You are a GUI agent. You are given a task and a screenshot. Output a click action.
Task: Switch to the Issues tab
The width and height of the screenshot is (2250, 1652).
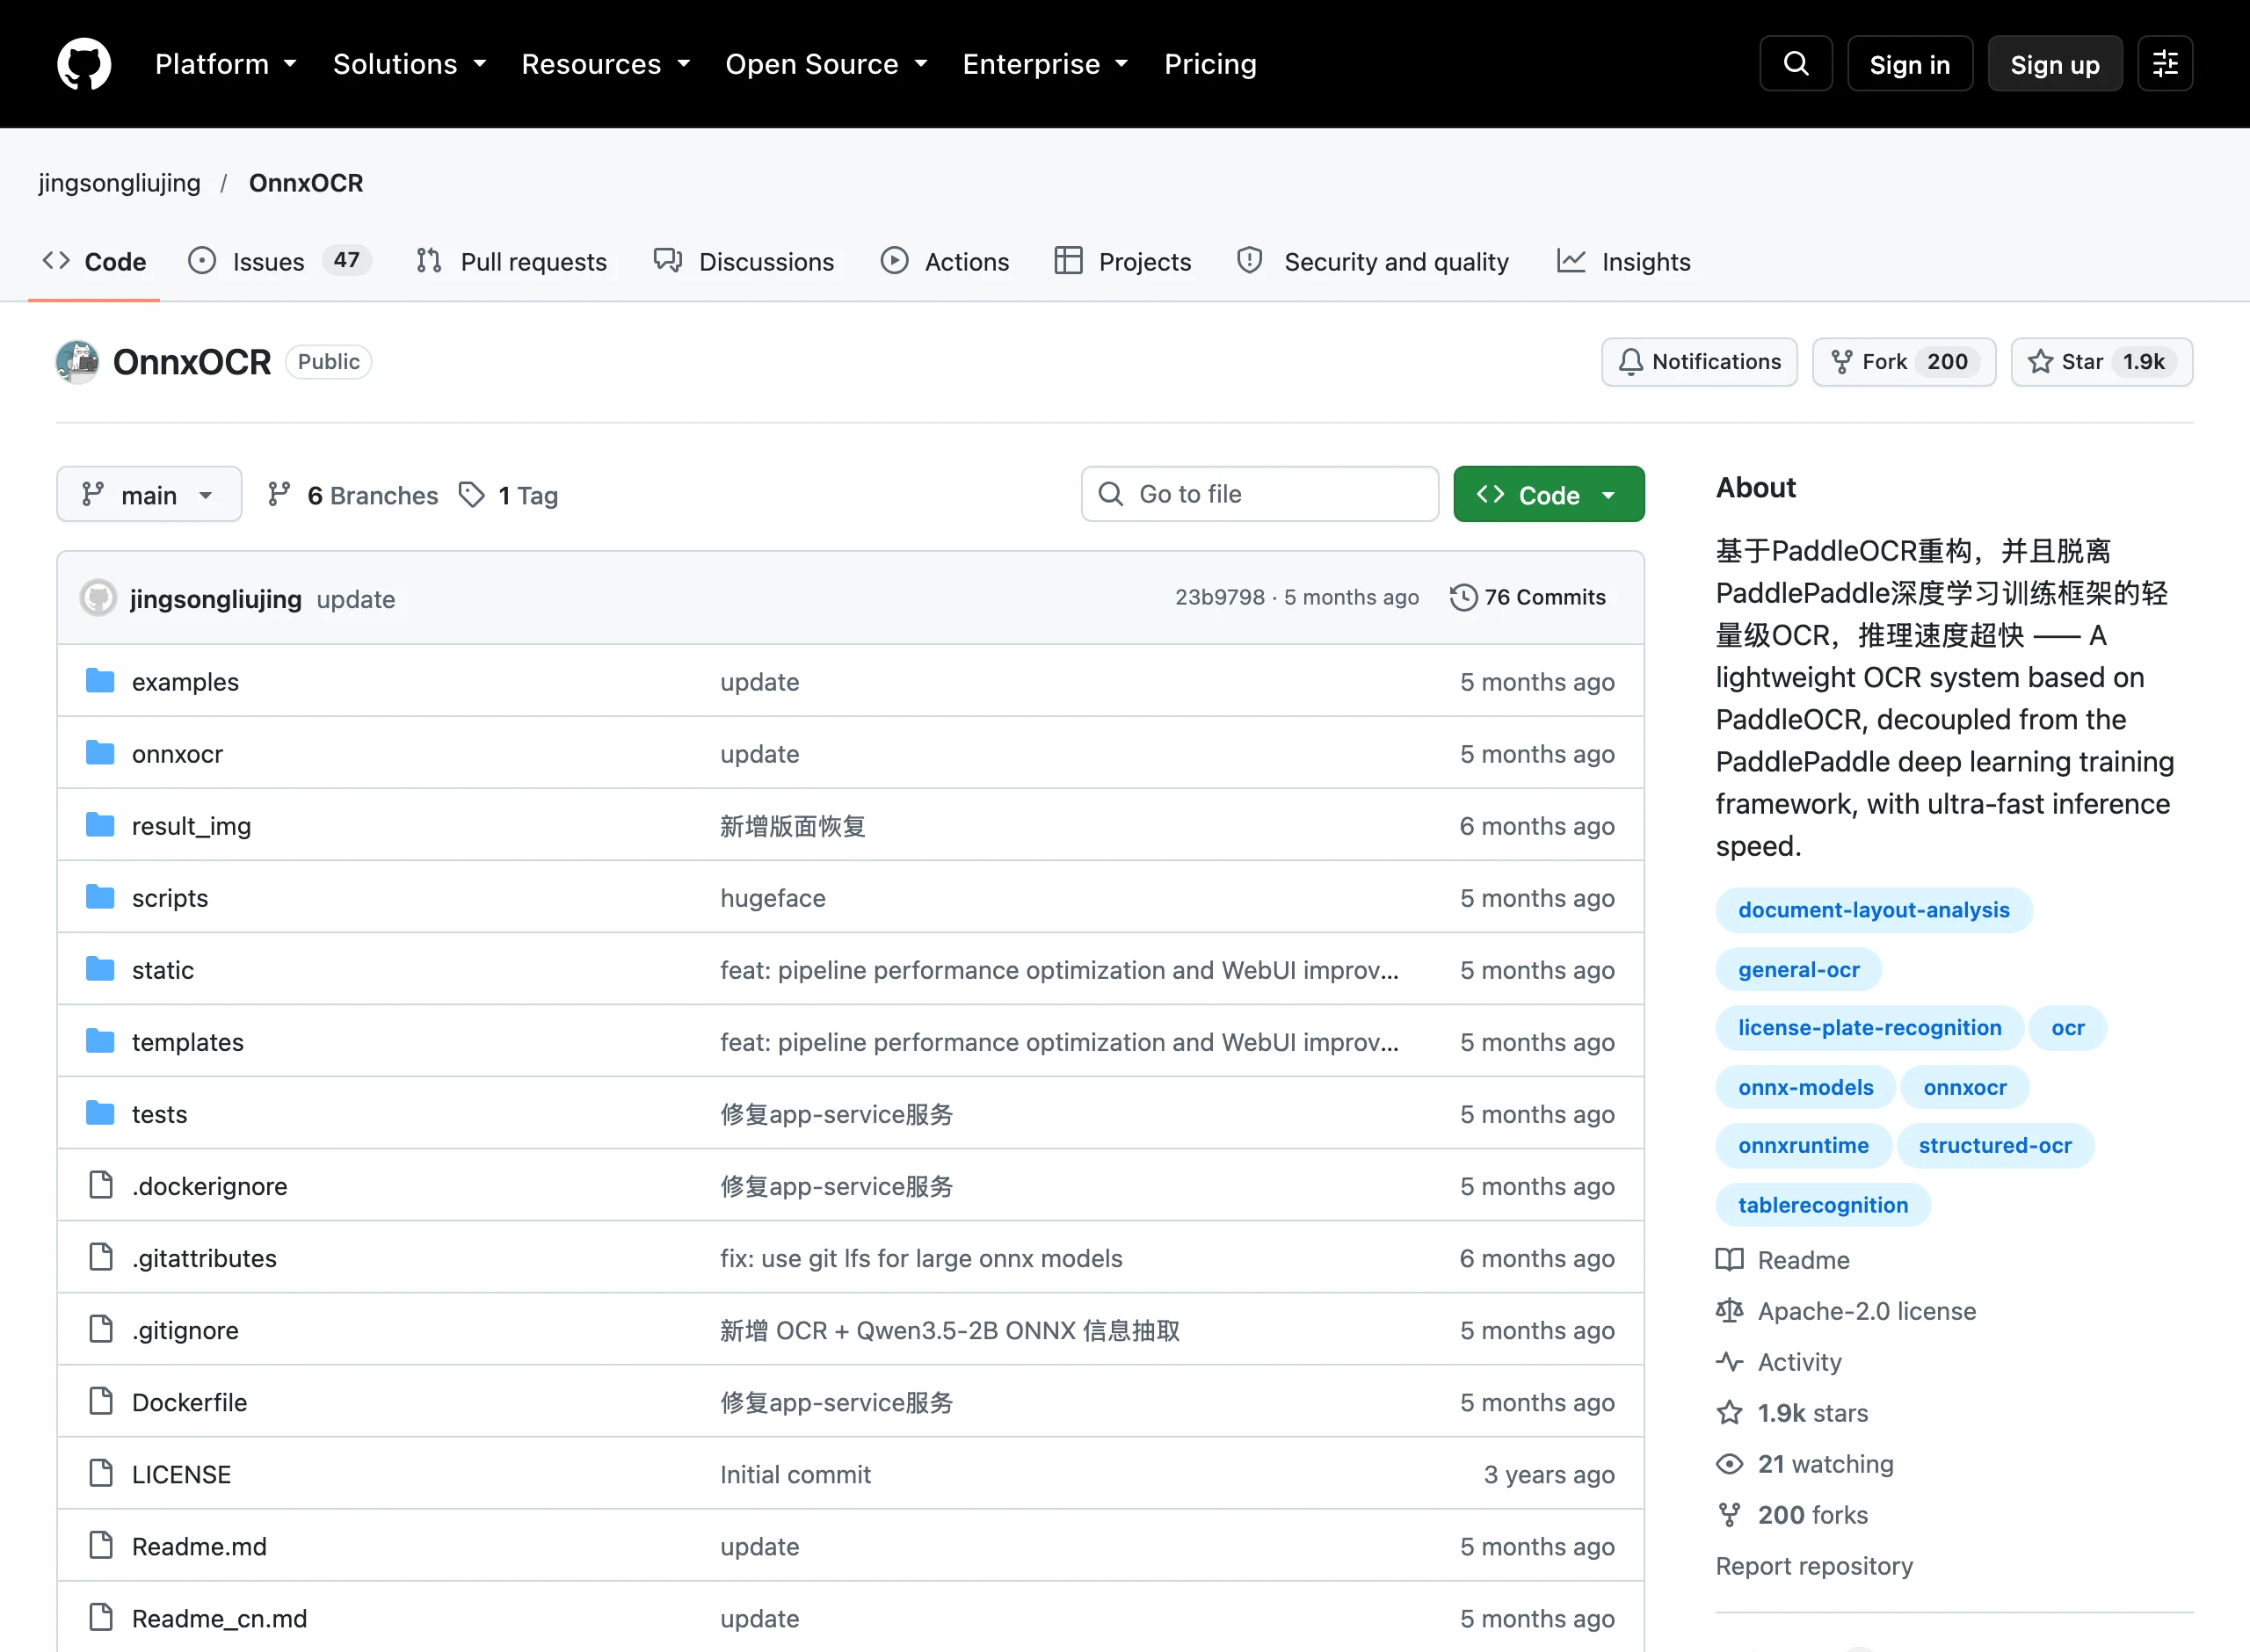tap(279, 262)
